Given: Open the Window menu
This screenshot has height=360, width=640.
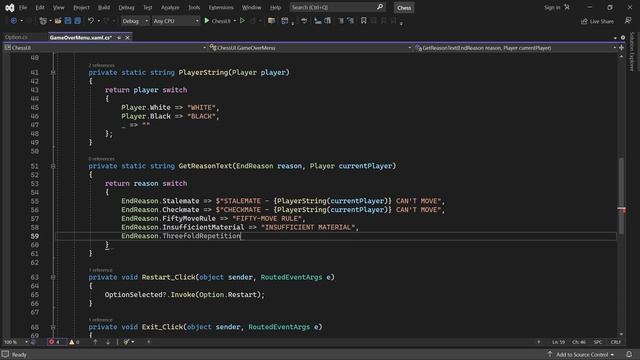Looking at the screenshot, I should click(251, 7).
